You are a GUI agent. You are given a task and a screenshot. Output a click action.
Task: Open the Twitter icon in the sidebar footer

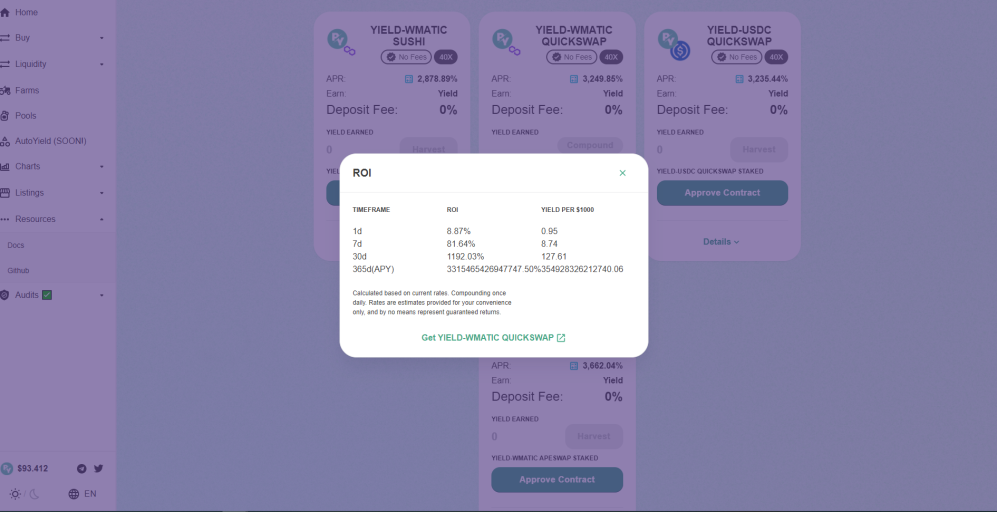click(x=99, y=469)
